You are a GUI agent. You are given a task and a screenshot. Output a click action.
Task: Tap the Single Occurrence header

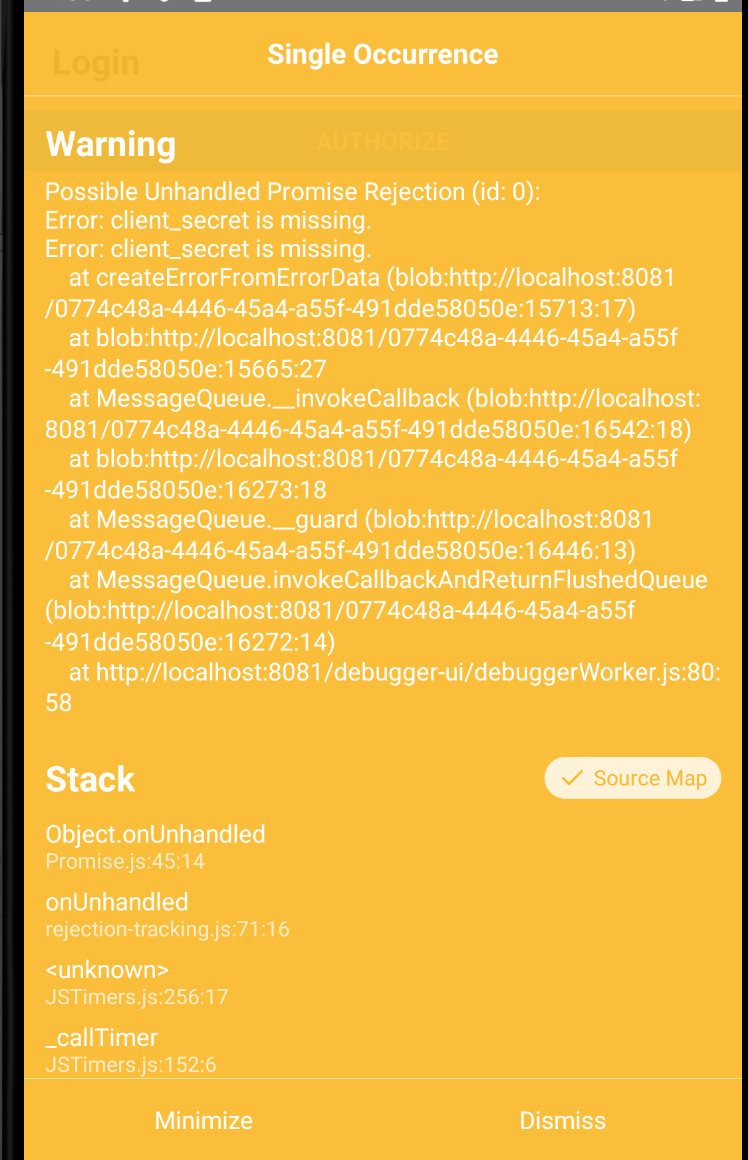(383, 54)
